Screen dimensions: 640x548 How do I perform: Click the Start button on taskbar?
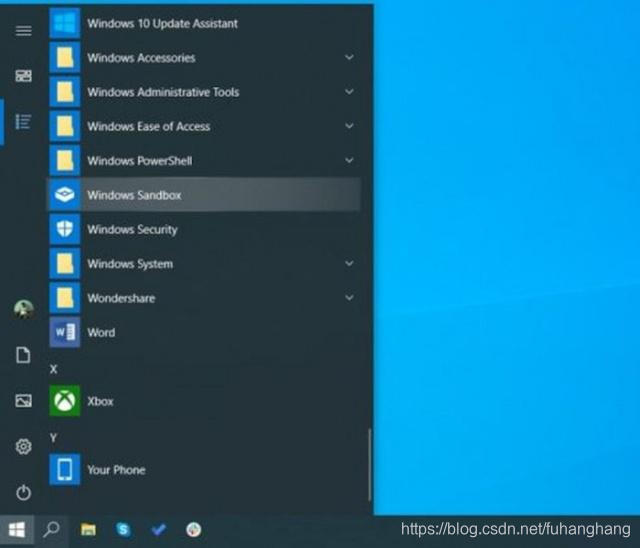(17, 530)
